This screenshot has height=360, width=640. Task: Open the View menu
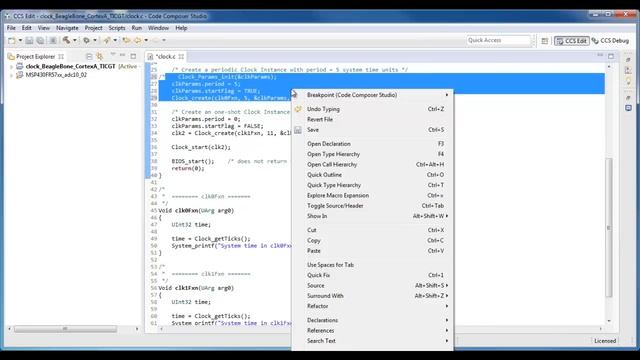pyautogui.click(x=44, y=28)
